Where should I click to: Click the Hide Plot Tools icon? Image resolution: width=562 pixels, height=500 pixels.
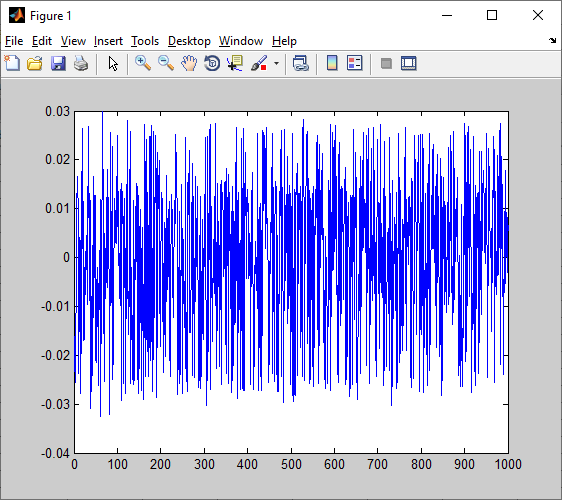point(386,63)
